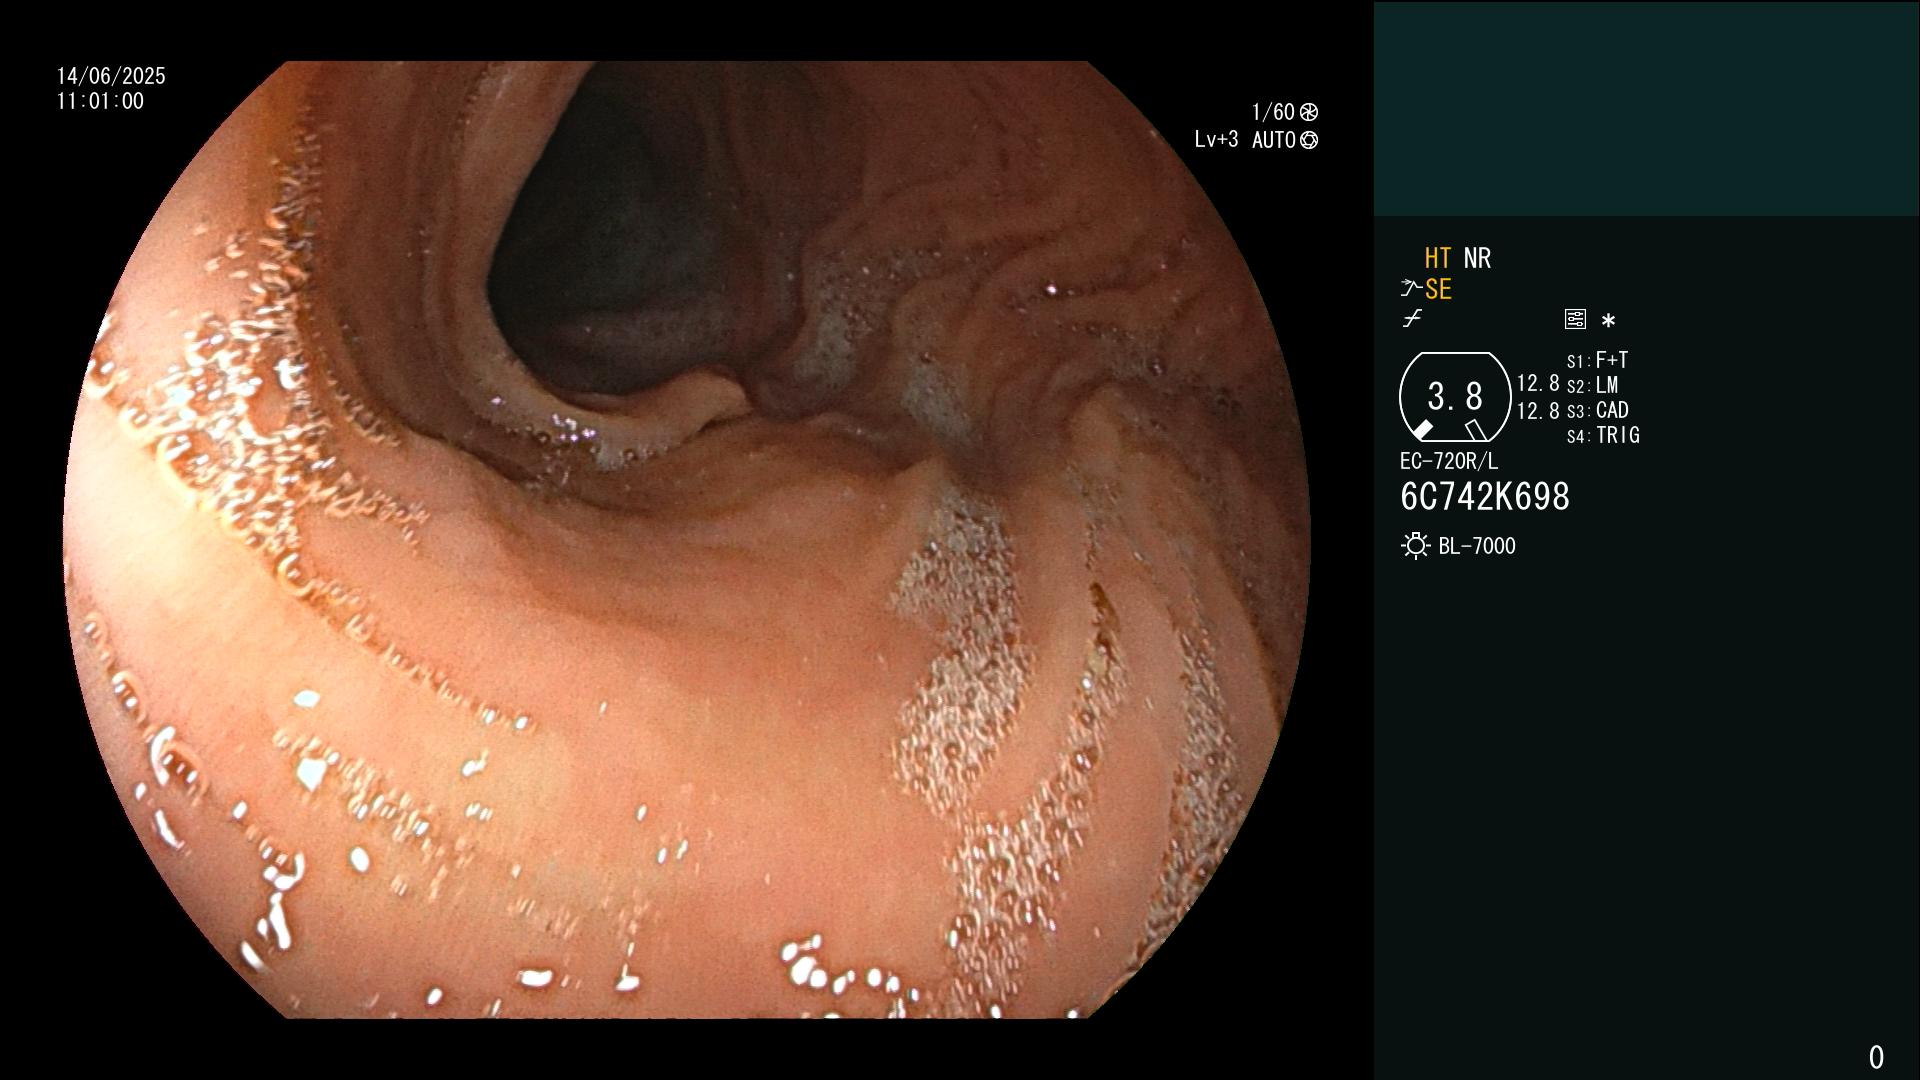Click the upper 12.8 value
Screen dimensions: 1920x1080
(1538, 384)
